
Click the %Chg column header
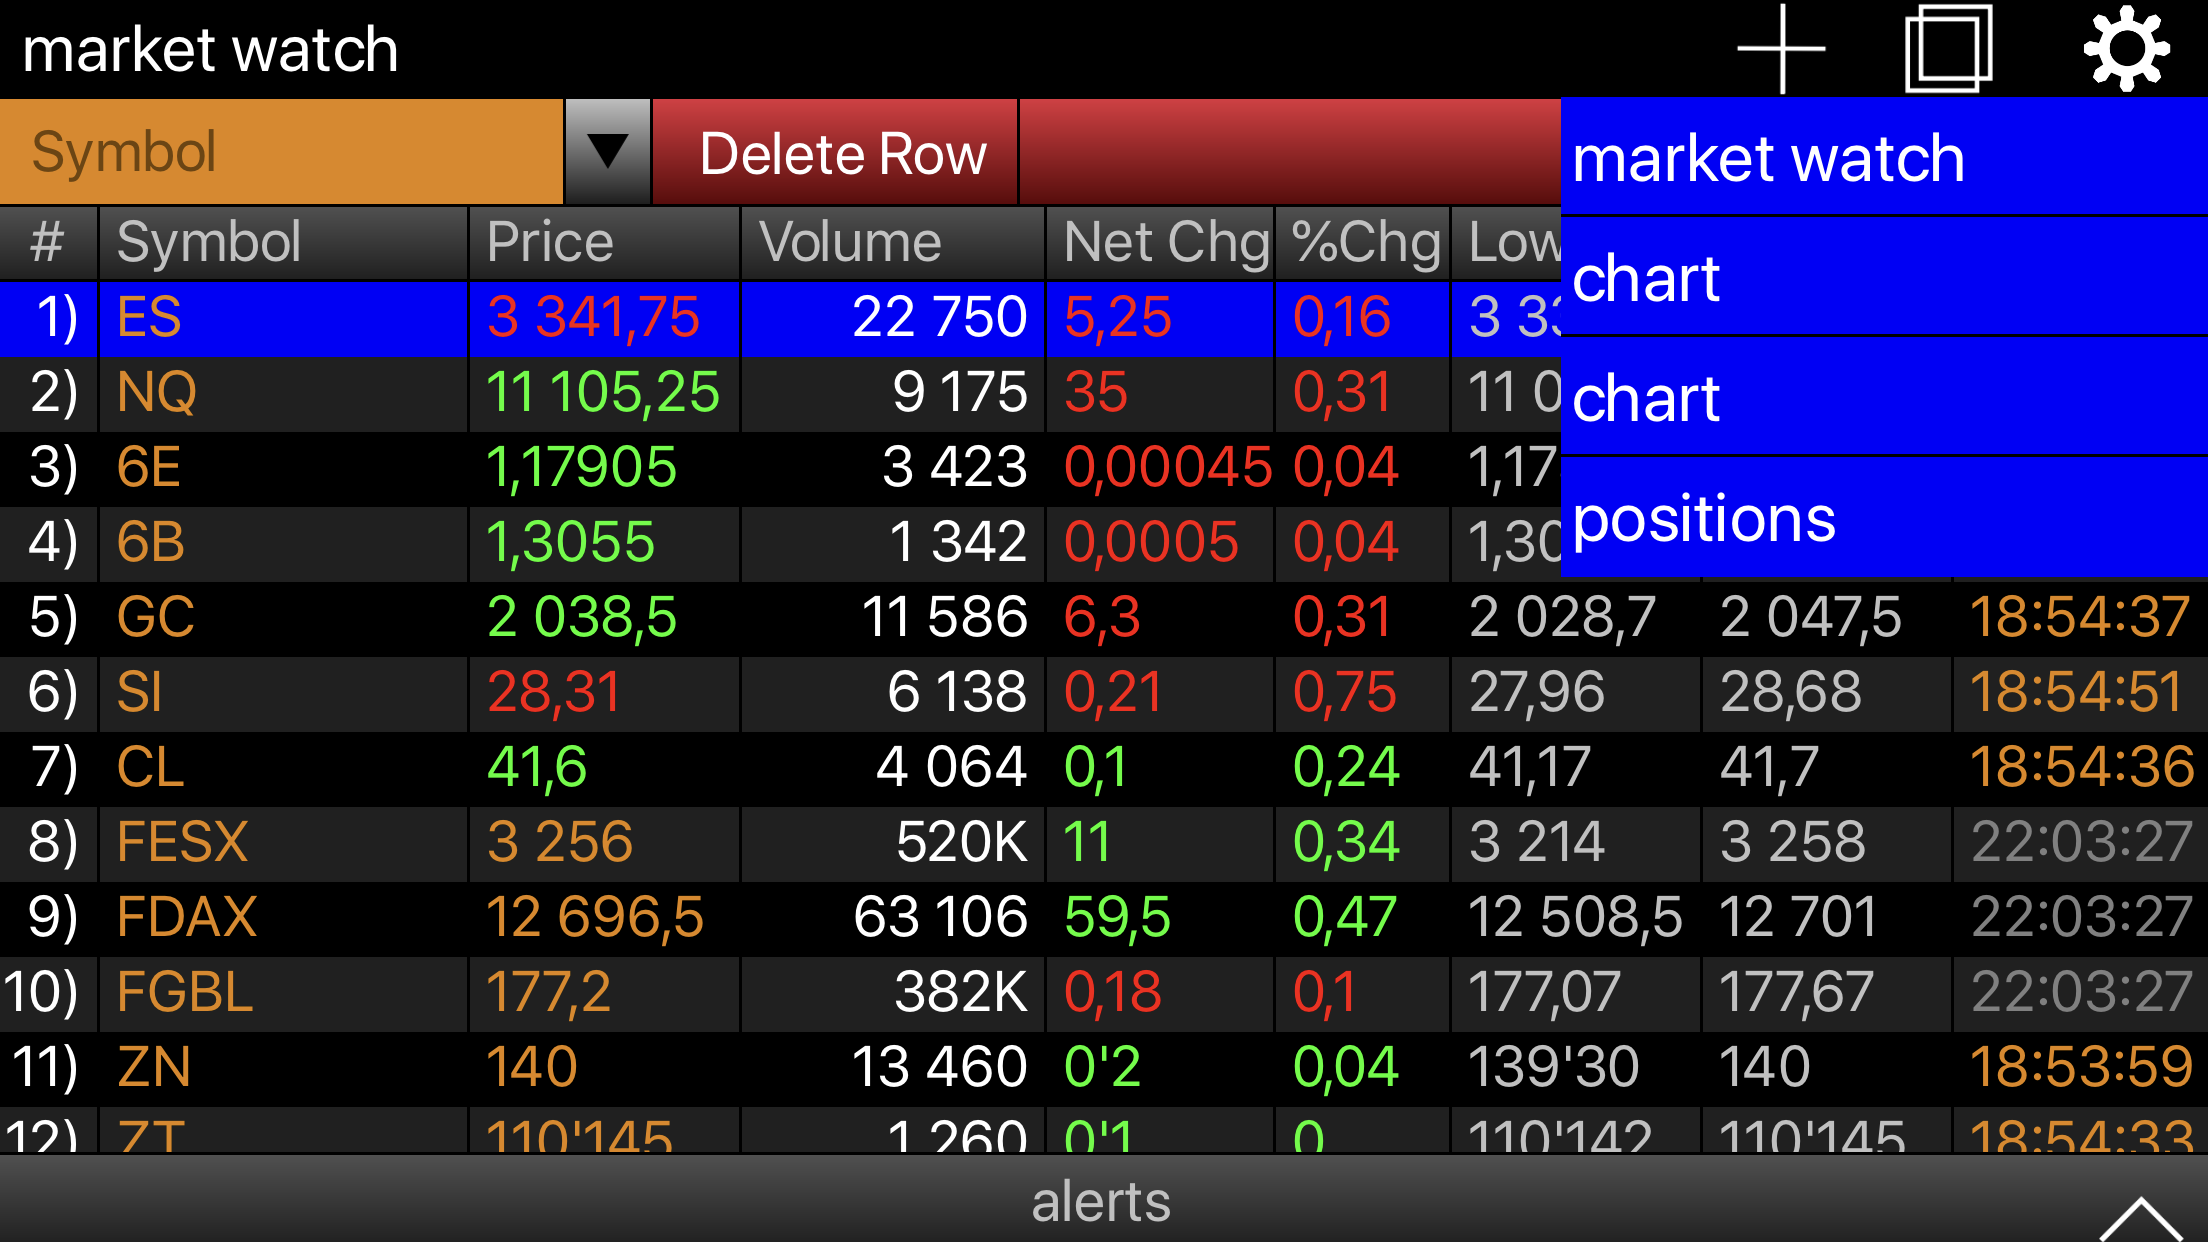(x=1363, y=242)
